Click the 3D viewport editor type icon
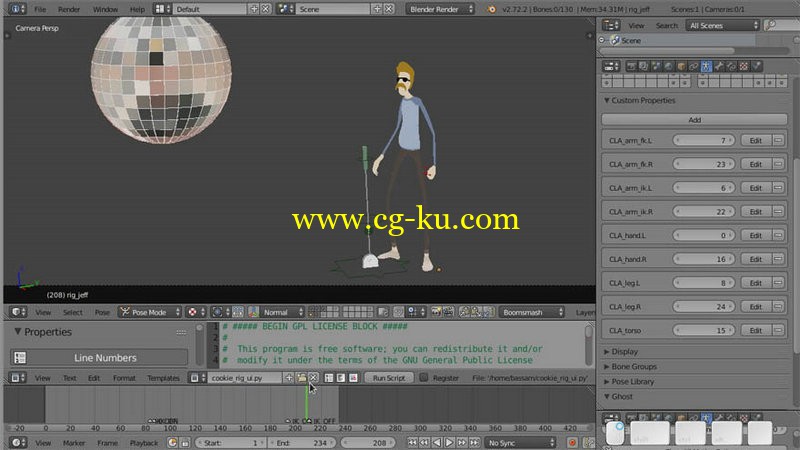The height and width of the screenshot is (450, 800). click(x=18, y=312)
